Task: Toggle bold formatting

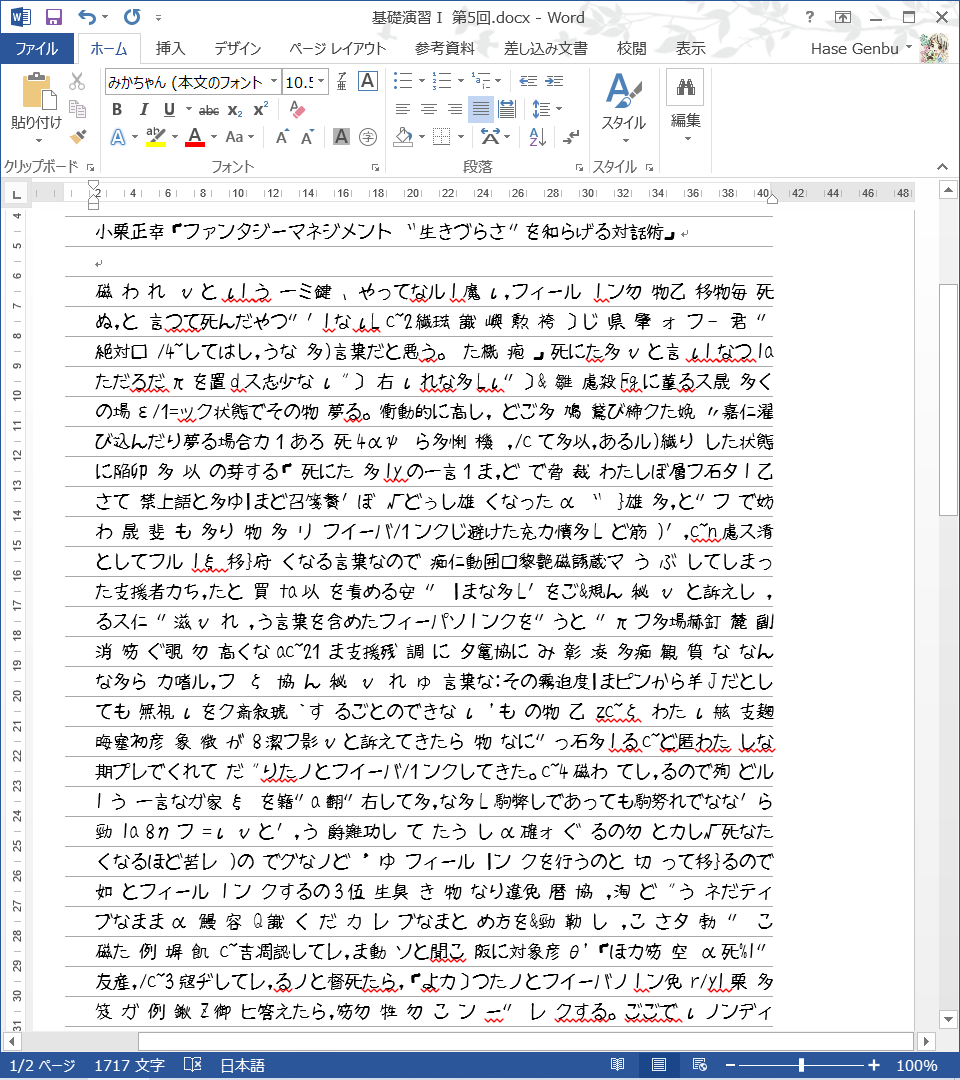Action: click(x=117, y=110)
